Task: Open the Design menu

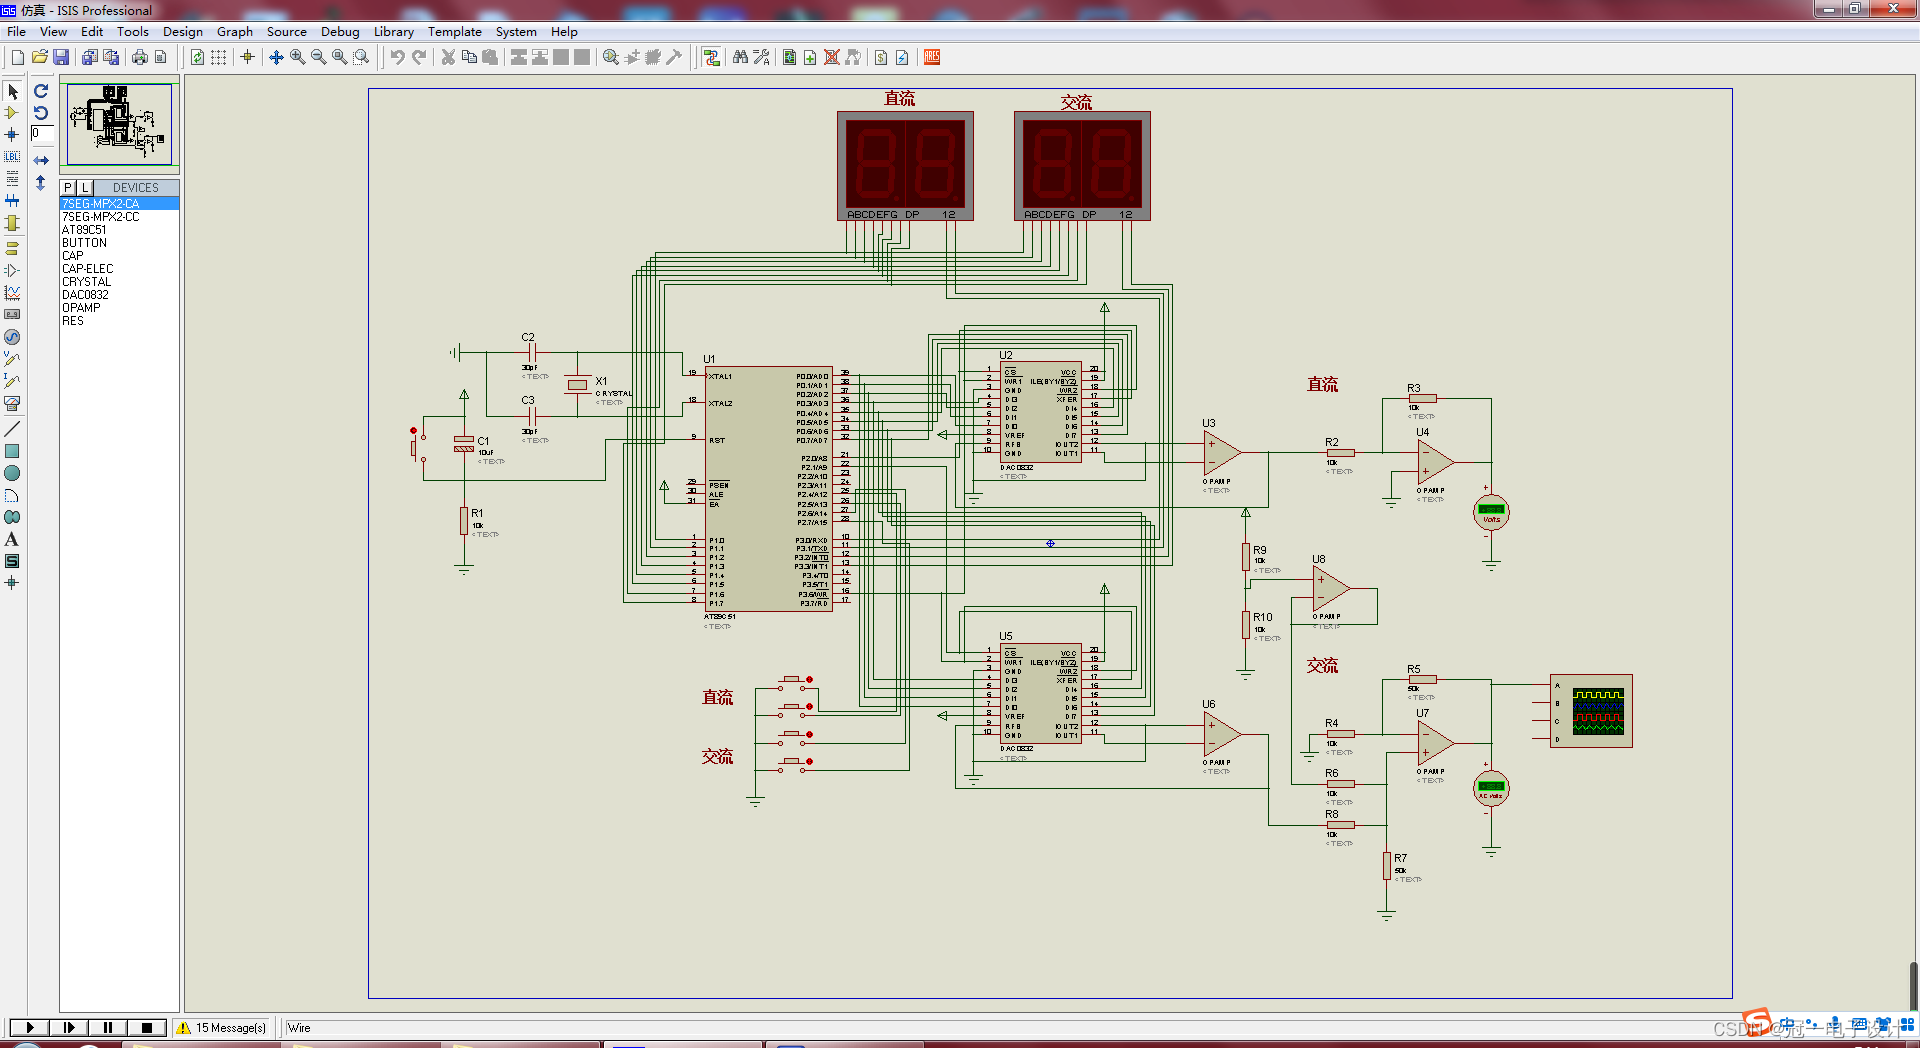Action: tap(182, 31)
